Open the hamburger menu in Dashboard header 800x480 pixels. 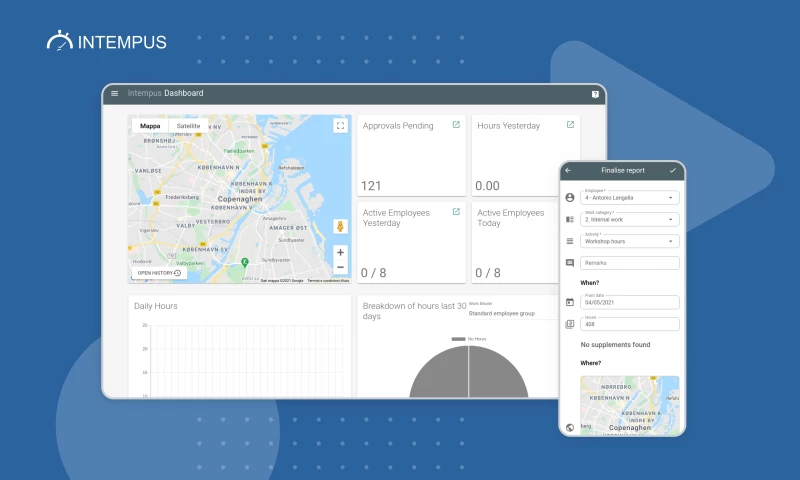point(114,94)
